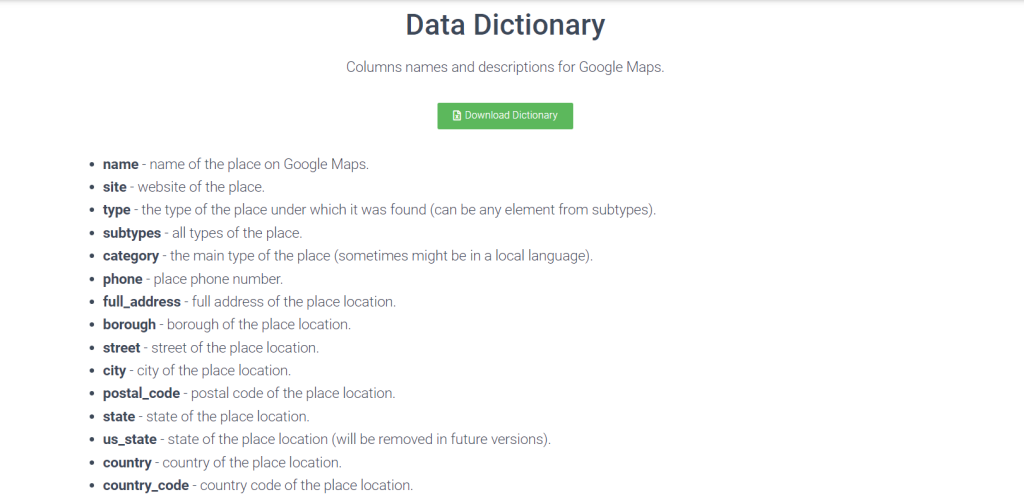Click the country_code column term

146,485
